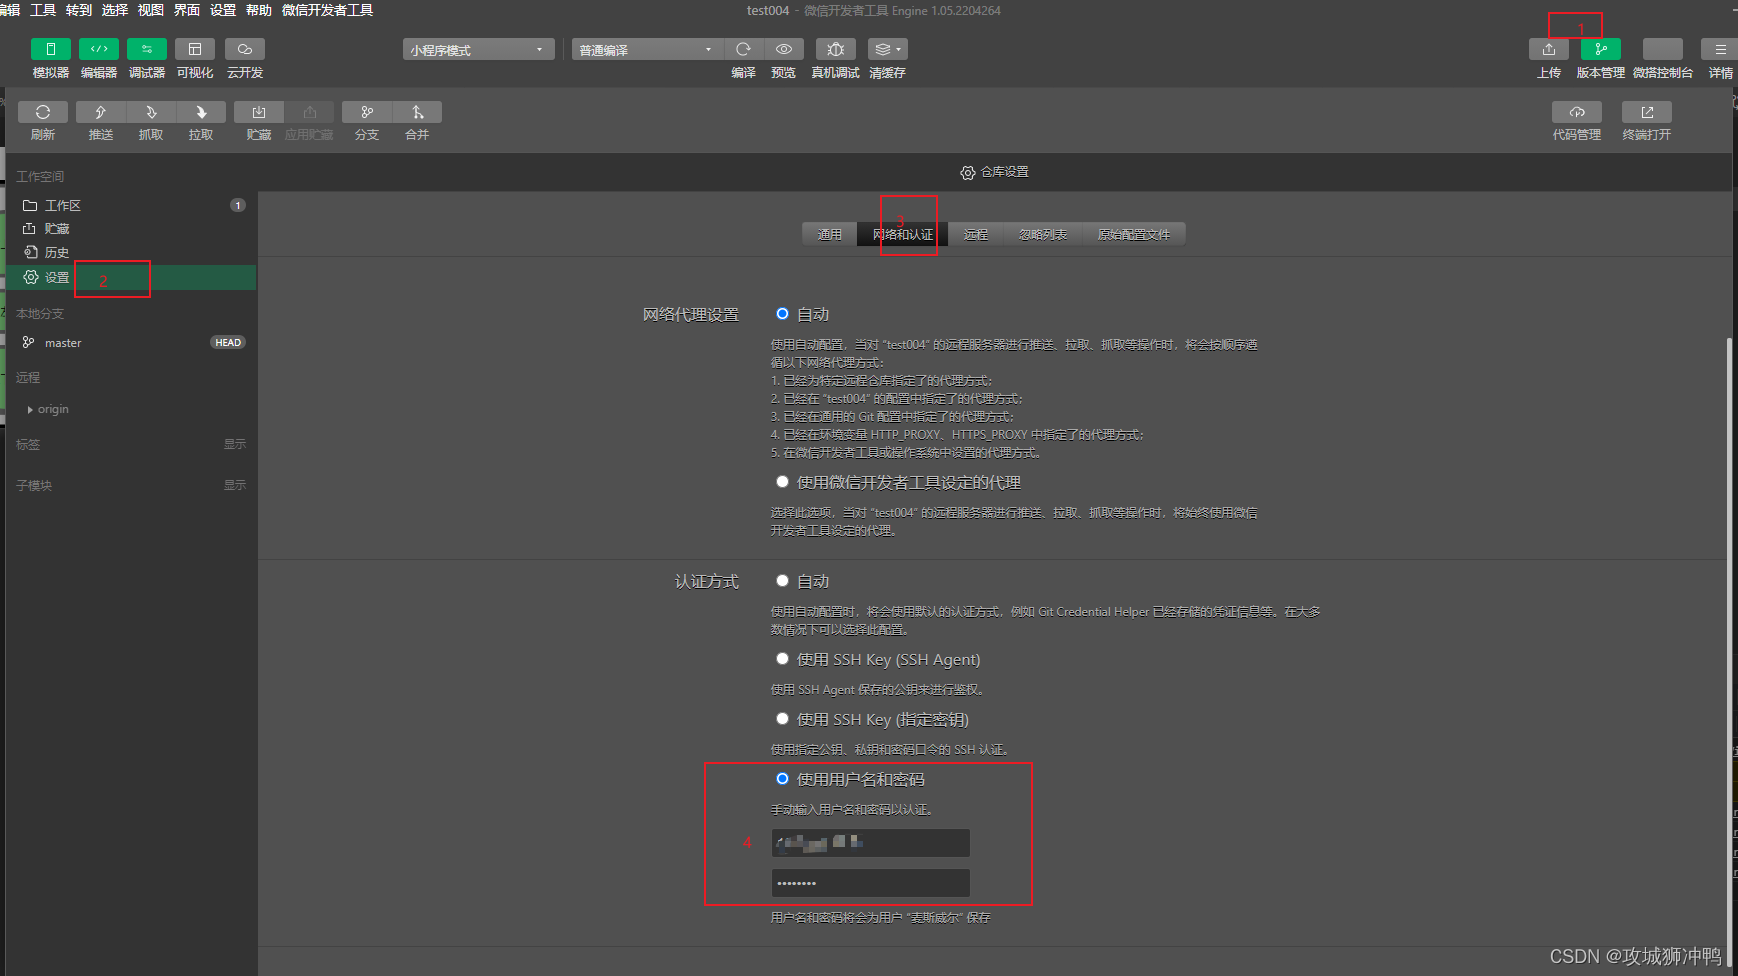Open the 普通编译 compile mode dropdown
1738x976 pixels.
(x=648, y=49)
